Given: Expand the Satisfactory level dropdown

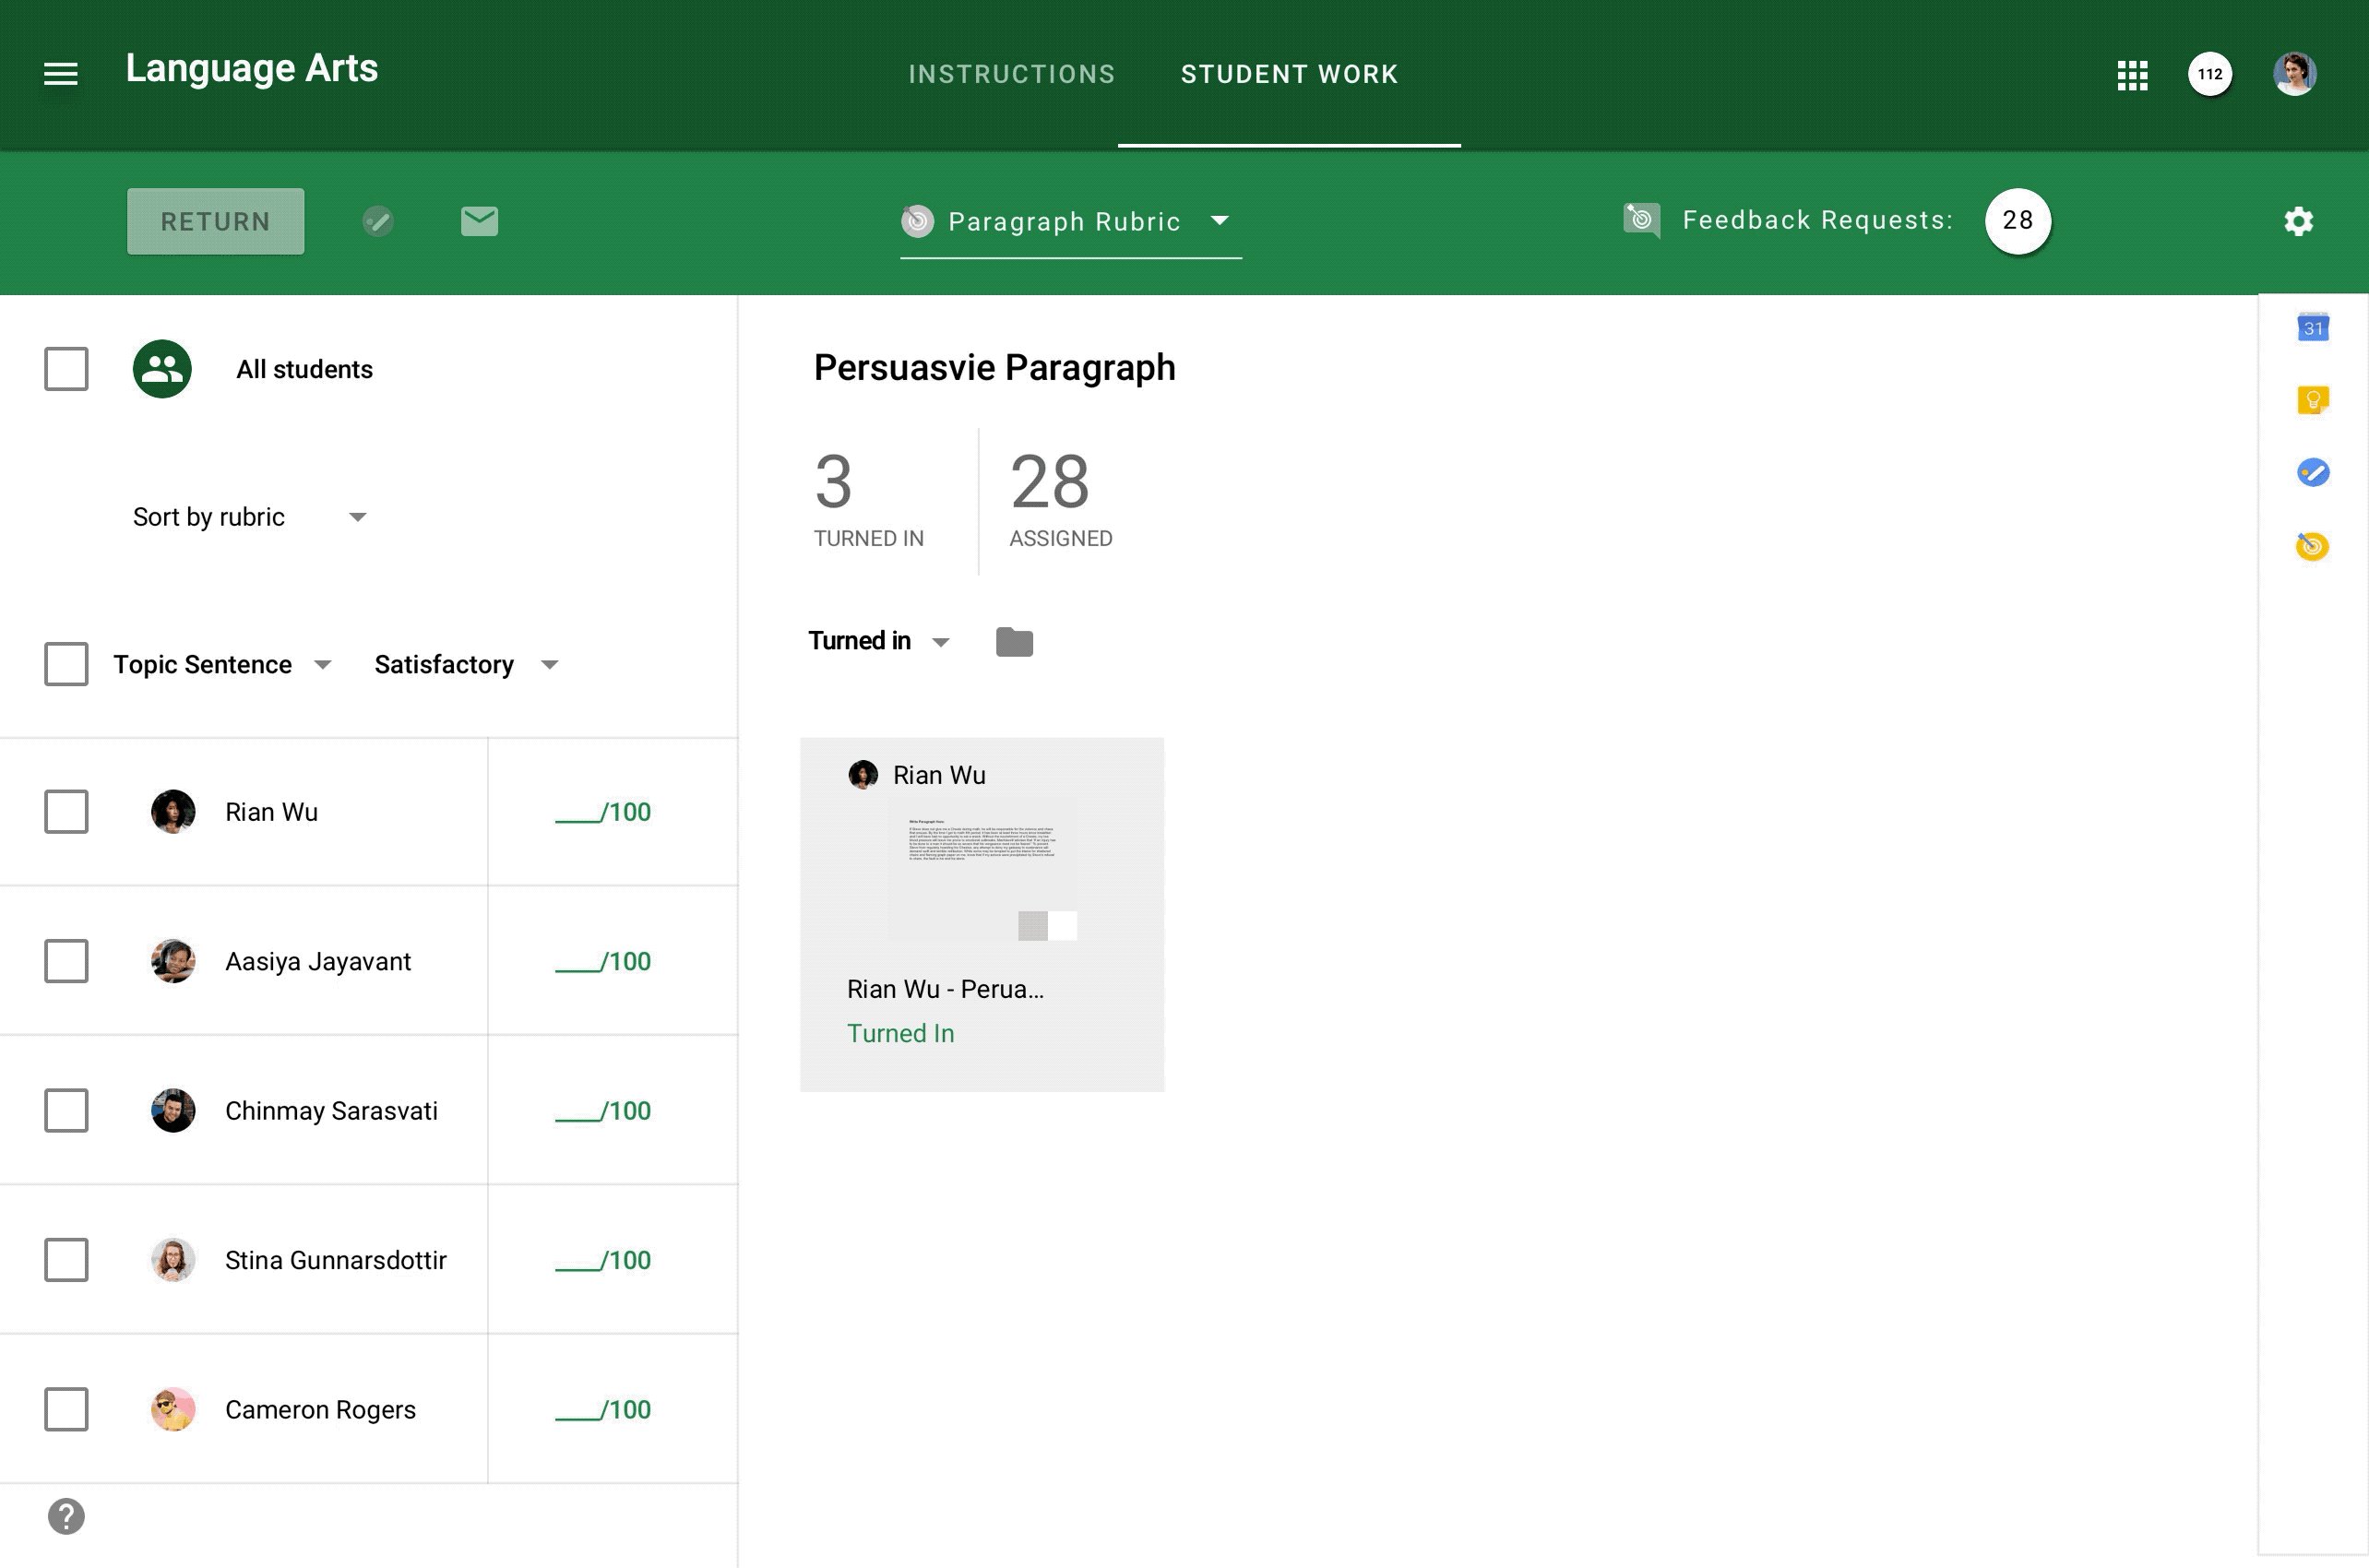Looking at the screenshot, I should tap(466, 665).
